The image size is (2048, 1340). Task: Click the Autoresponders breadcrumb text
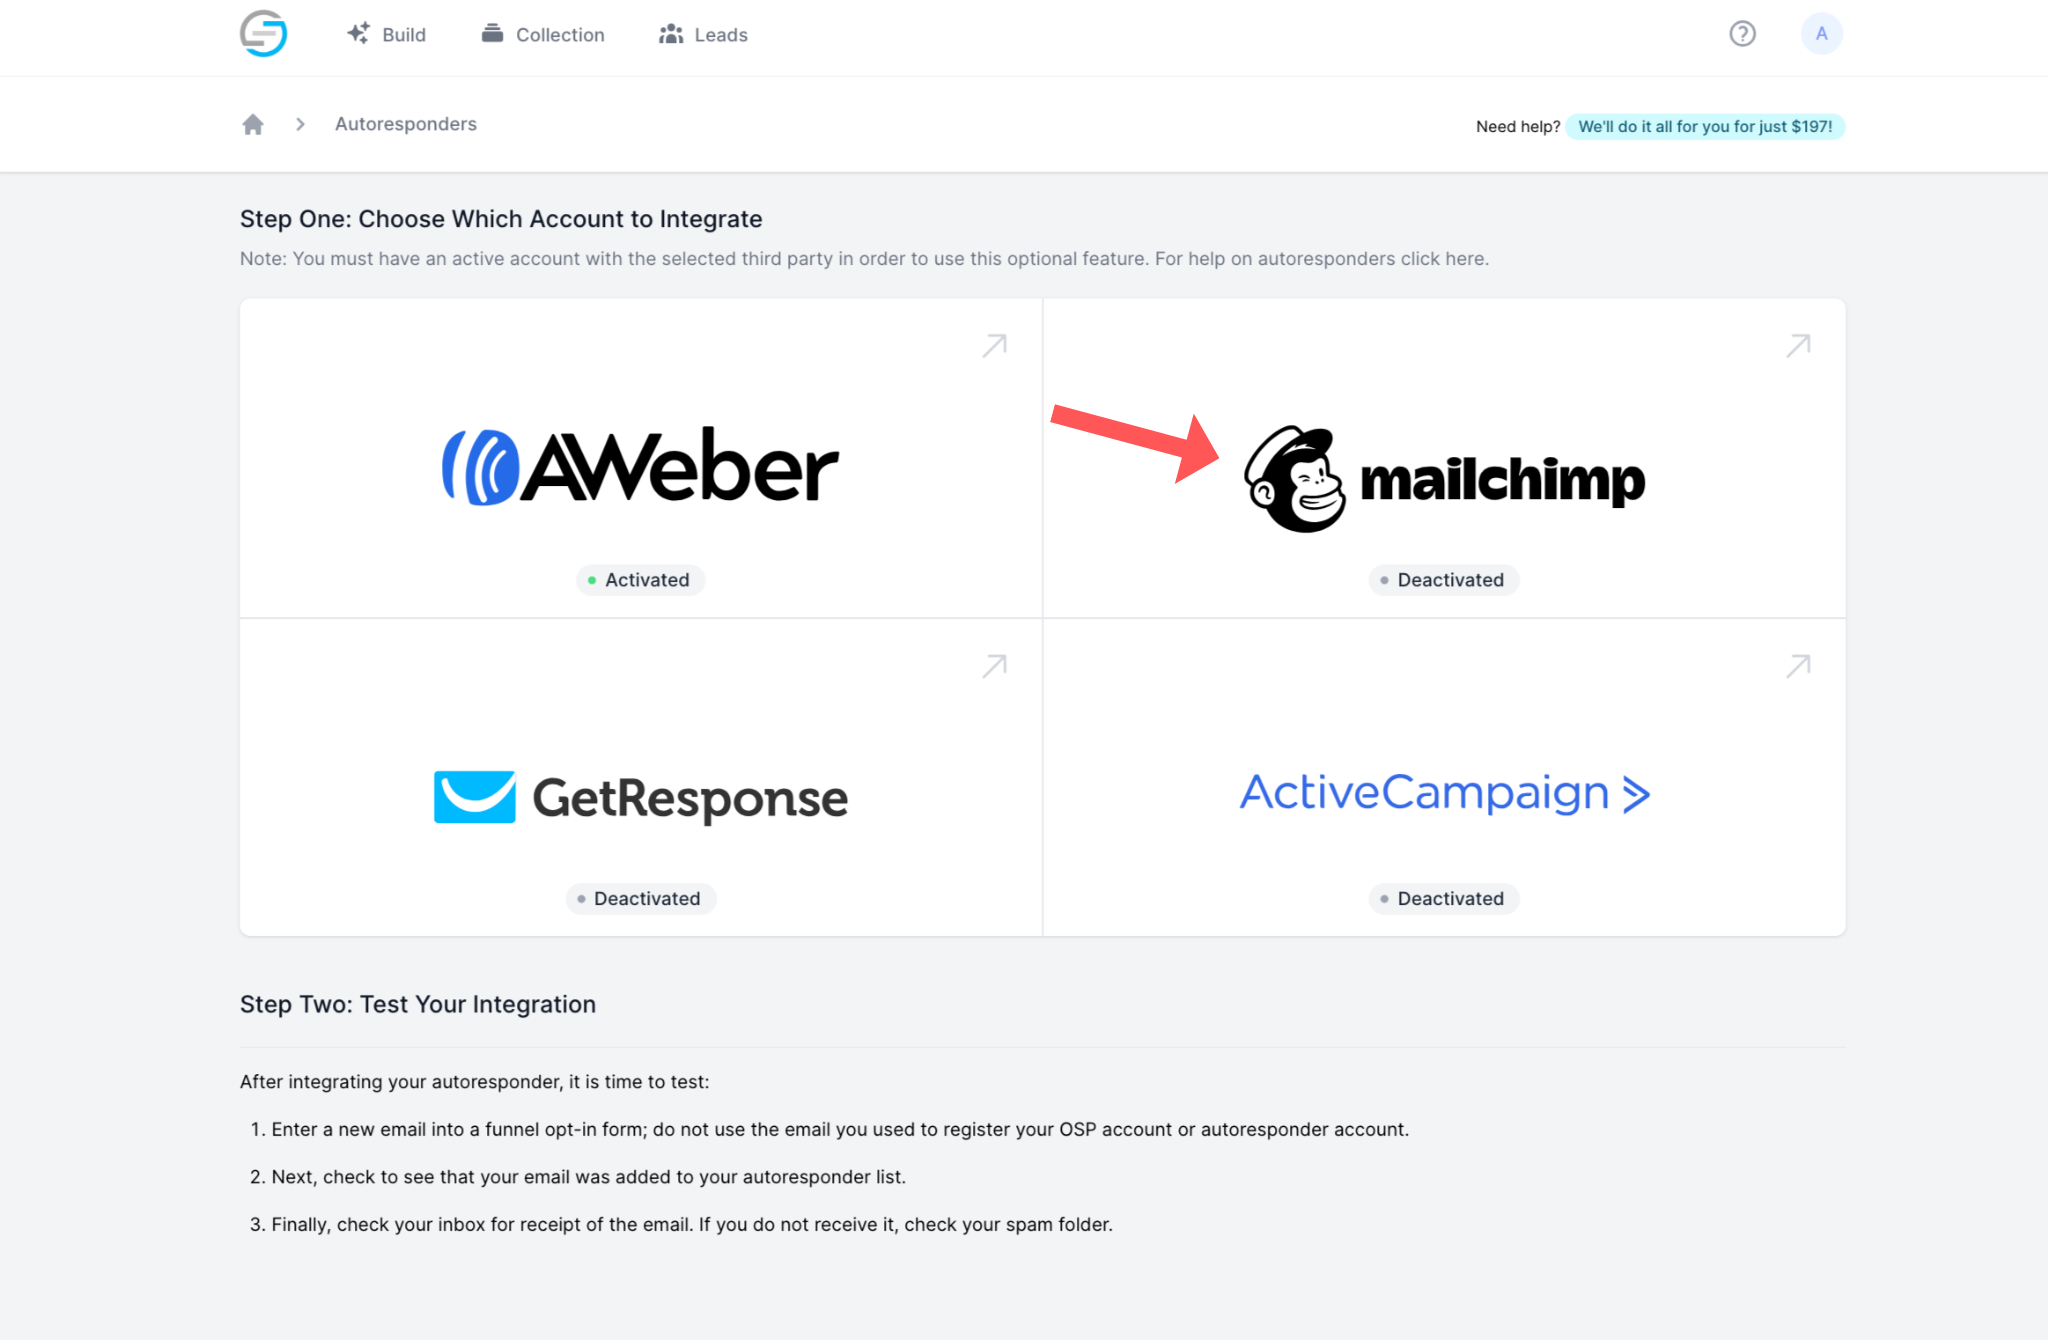pyautogui.click(x=404, y=124)
